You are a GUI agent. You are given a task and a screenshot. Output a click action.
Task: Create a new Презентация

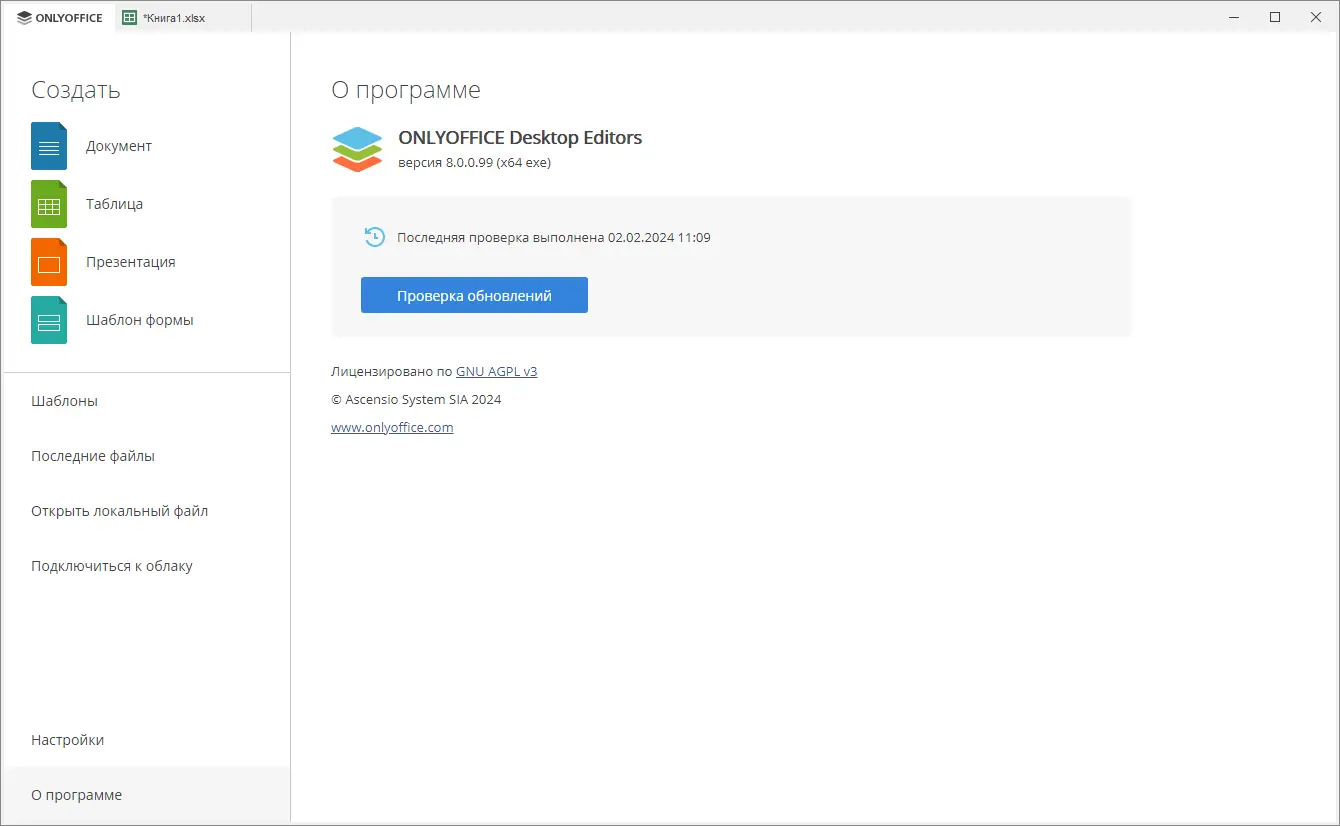146,262
